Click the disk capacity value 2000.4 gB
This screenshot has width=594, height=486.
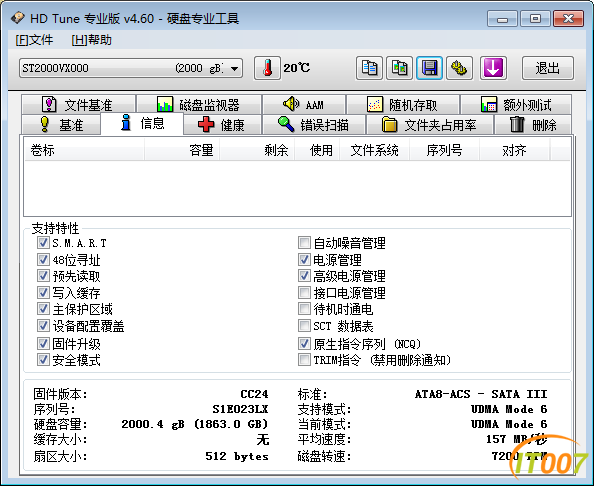coord(195,424)
